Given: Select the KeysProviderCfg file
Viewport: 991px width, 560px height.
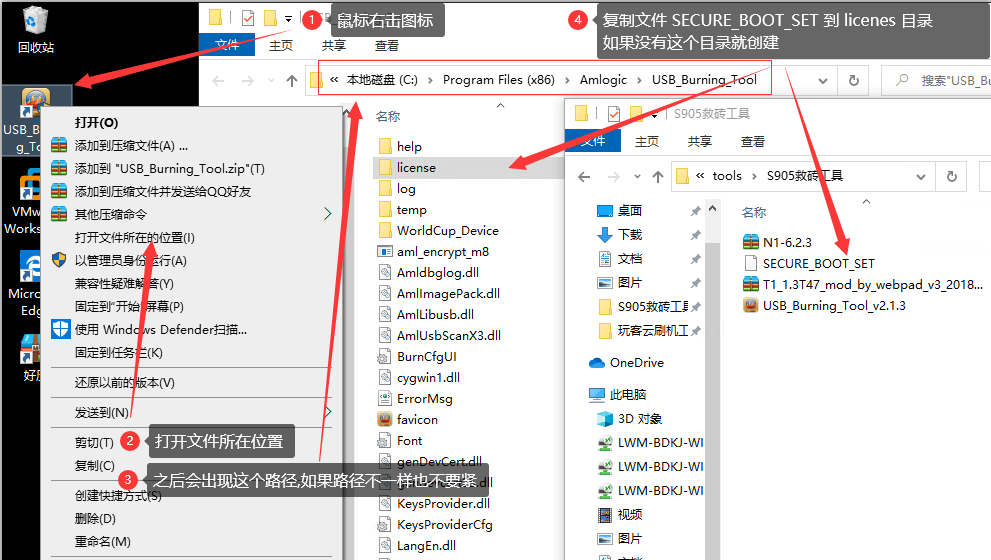Looking at the screenshot, I should (x=435, y=525).
